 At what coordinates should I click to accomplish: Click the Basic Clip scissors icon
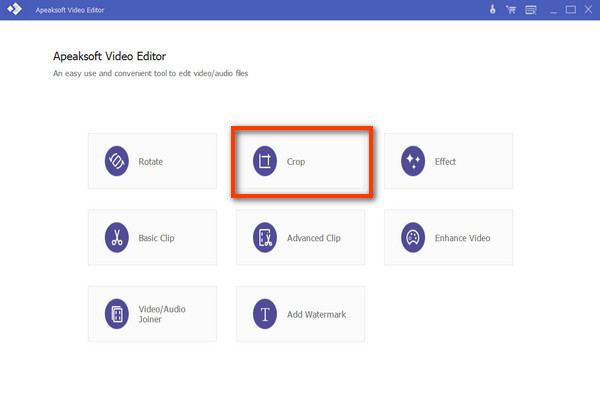(117, 238)
